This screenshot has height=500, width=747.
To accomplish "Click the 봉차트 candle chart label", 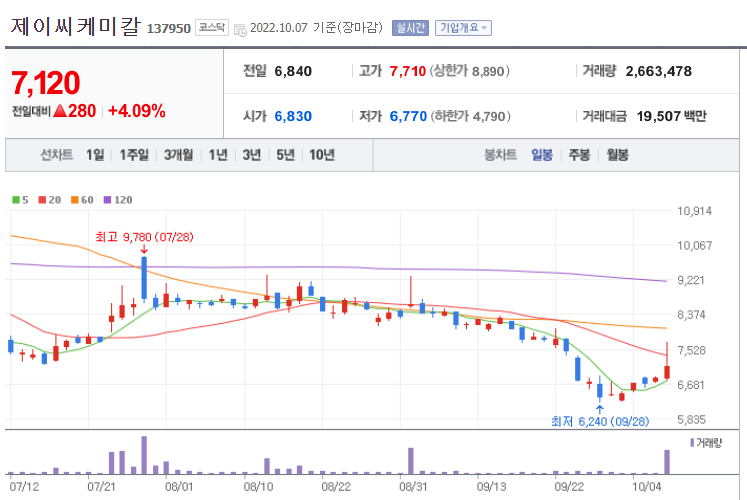I will click(501, 155).
